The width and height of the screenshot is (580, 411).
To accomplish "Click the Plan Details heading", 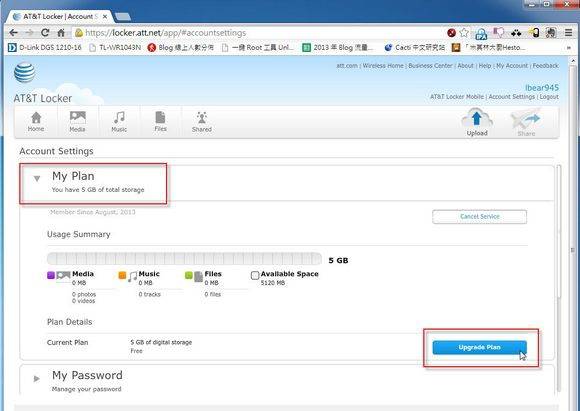I will click(70, 322).
